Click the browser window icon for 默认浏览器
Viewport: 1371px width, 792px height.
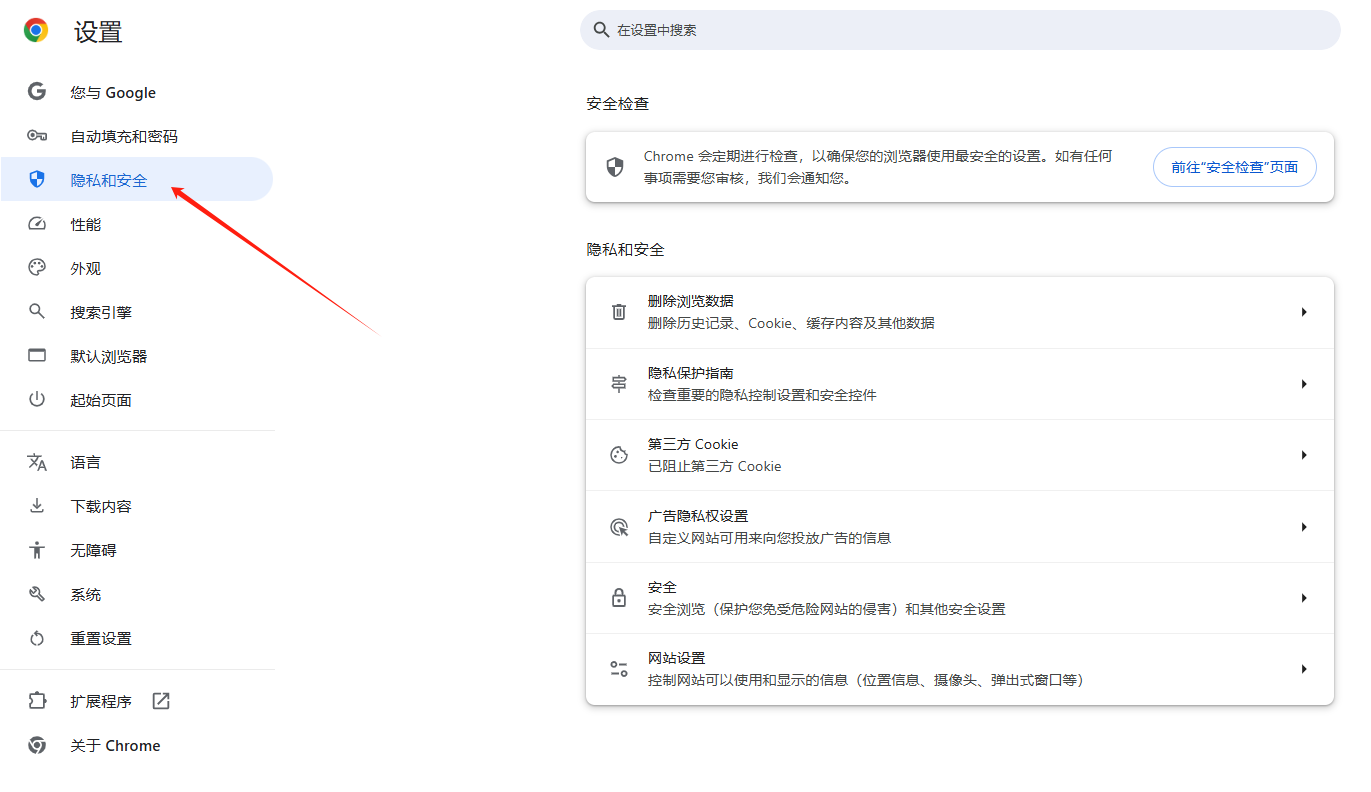click(x=37, y=356)
